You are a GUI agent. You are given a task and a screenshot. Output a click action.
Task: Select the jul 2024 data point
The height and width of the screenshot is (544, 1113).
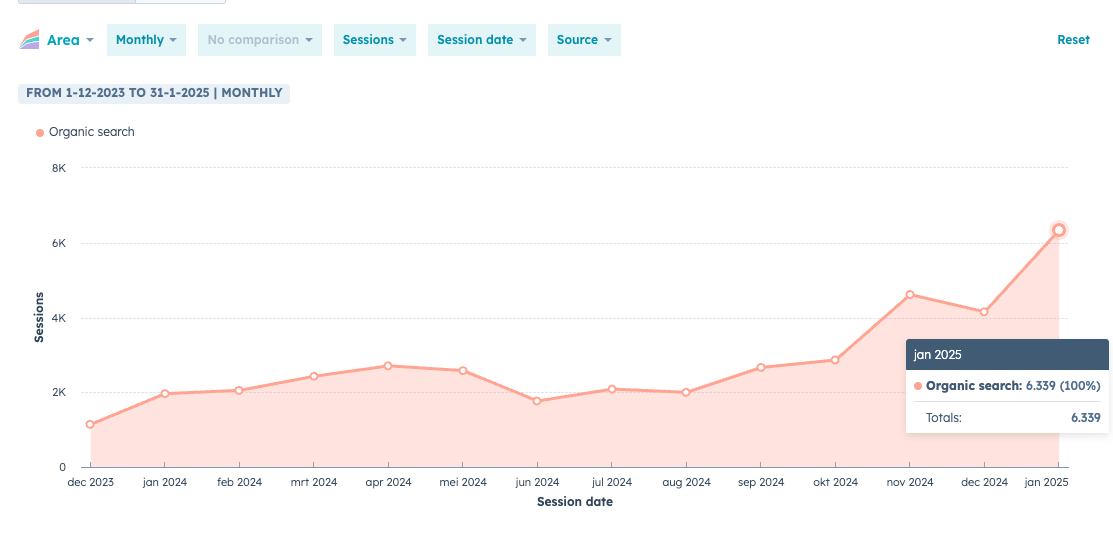pyautogui.click(x=612, y=389)
